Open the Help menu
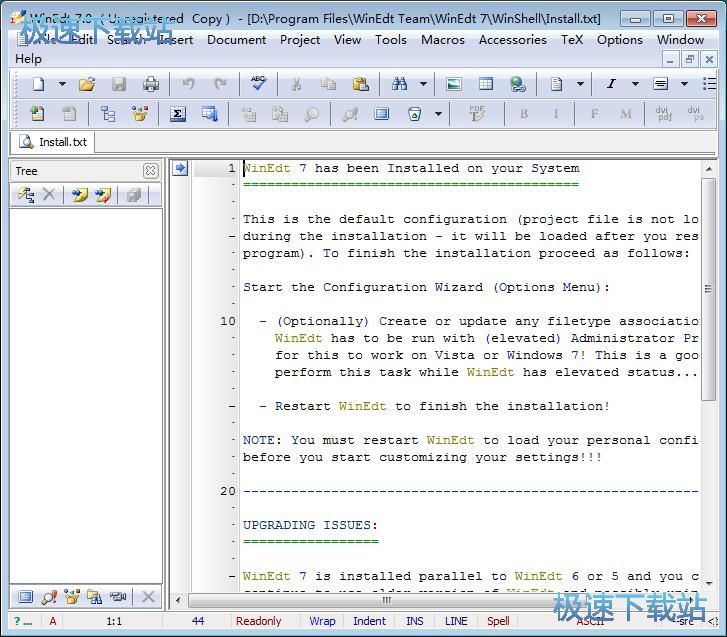This screenshot has width=727, height=637. [28, 59]
